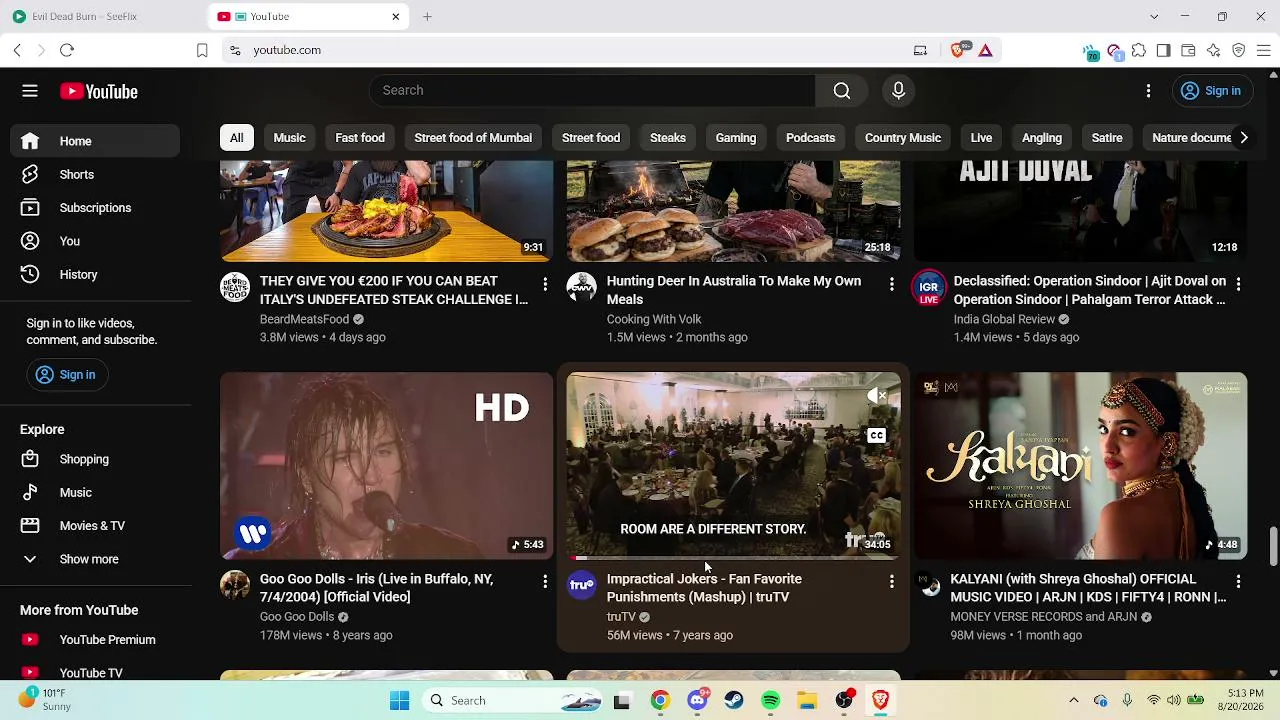Click the Brave Shields icon in address bar
This screenshot has height=720, width=1280.
click(x=959, y=50)
